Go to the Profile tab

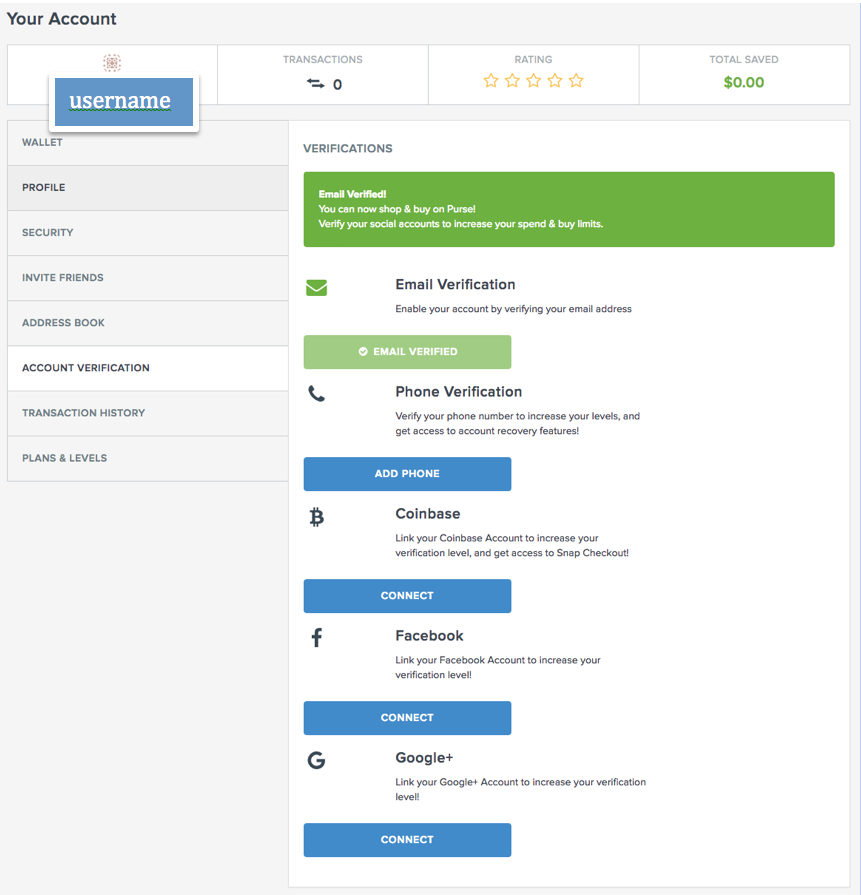[147, 188]
